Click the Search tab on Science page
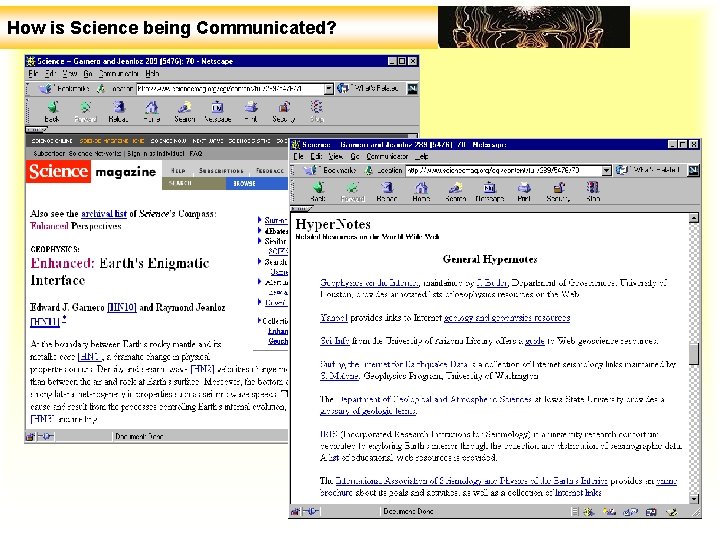 194,183
